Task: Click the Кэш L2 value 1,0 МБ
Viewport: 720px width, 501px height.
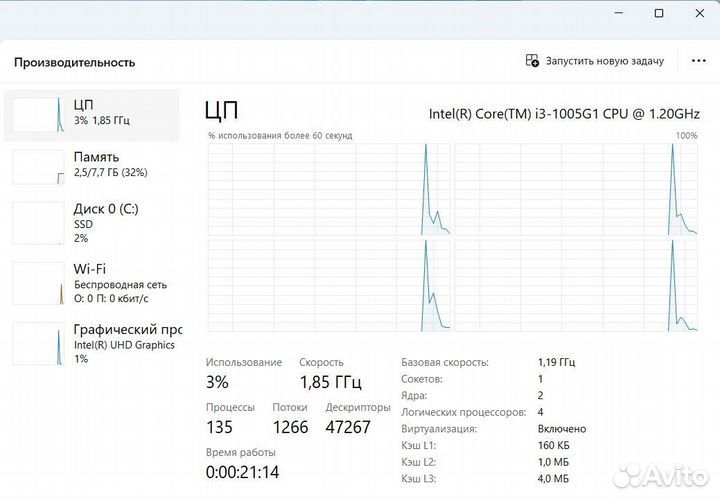Action: click(x=553, y=462)
